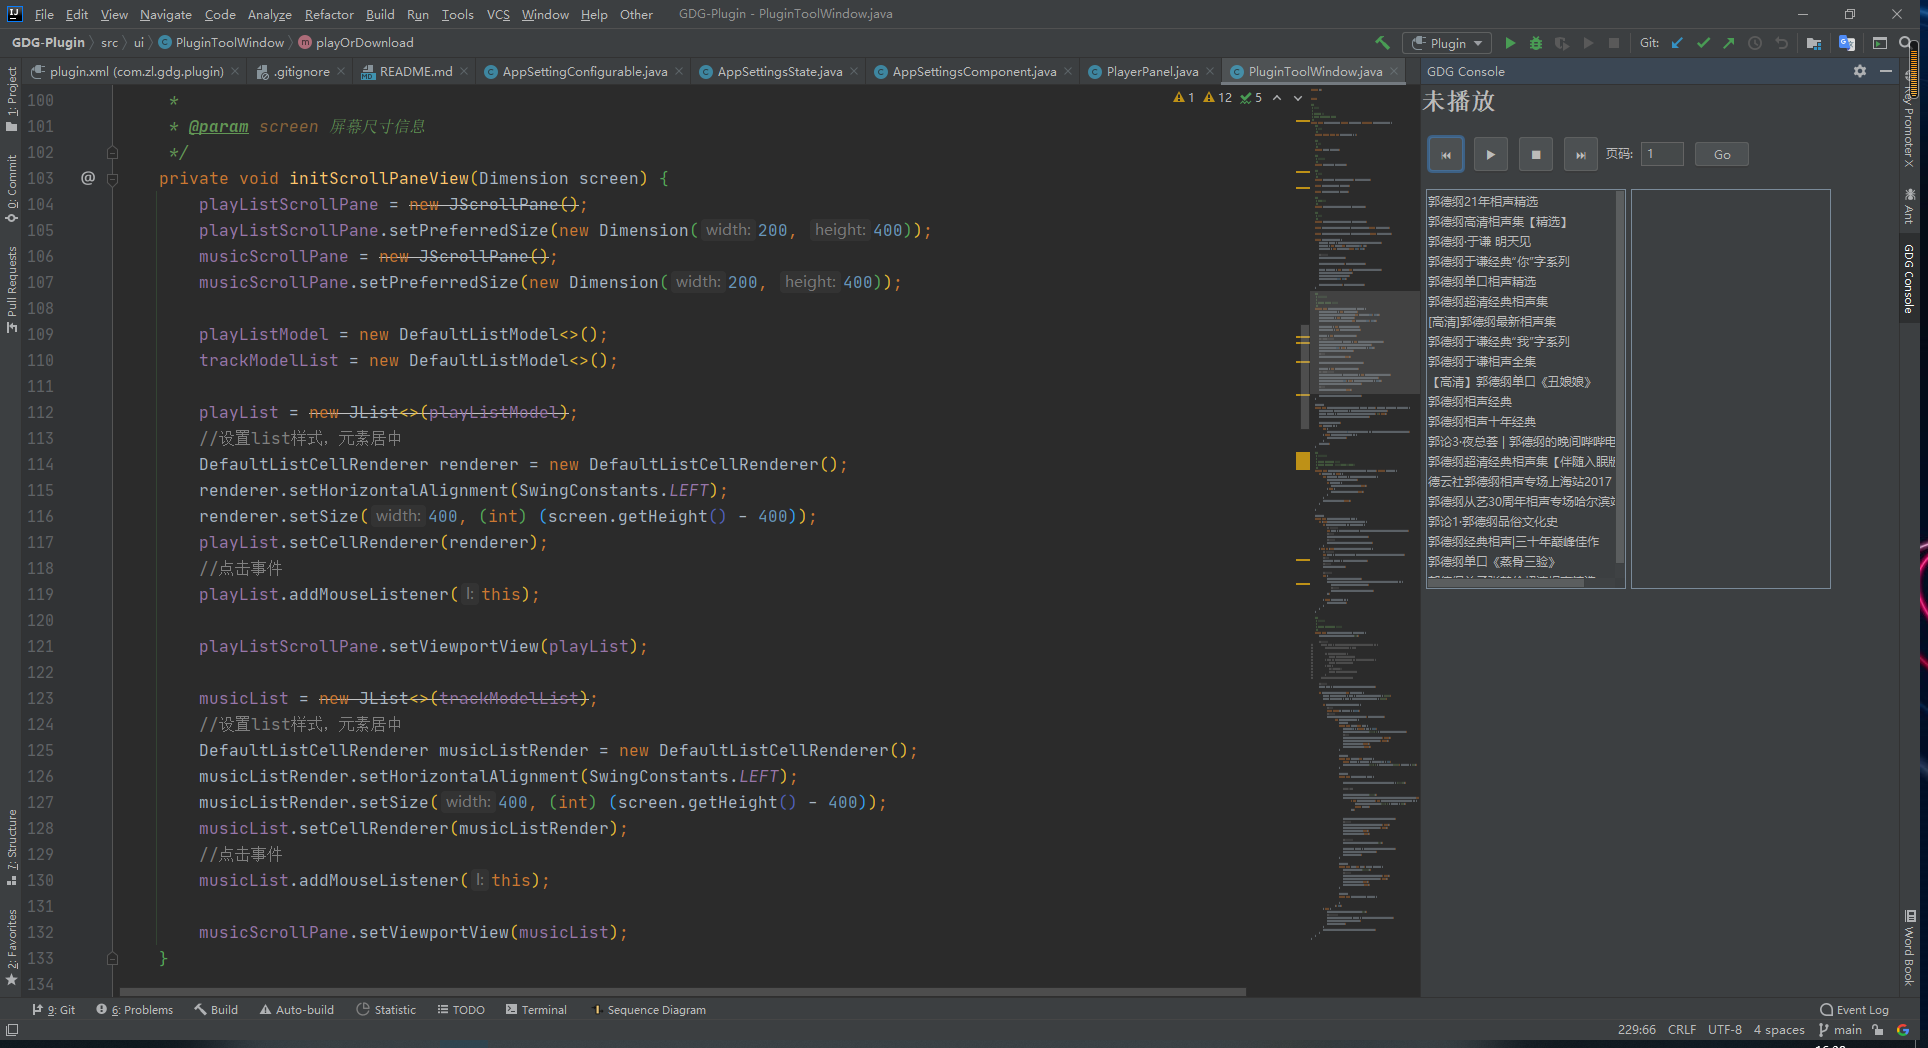1928x1048 pixels.
Task: Toggle the Commit tool window stripe button
Action: click(x=12, y=188)
